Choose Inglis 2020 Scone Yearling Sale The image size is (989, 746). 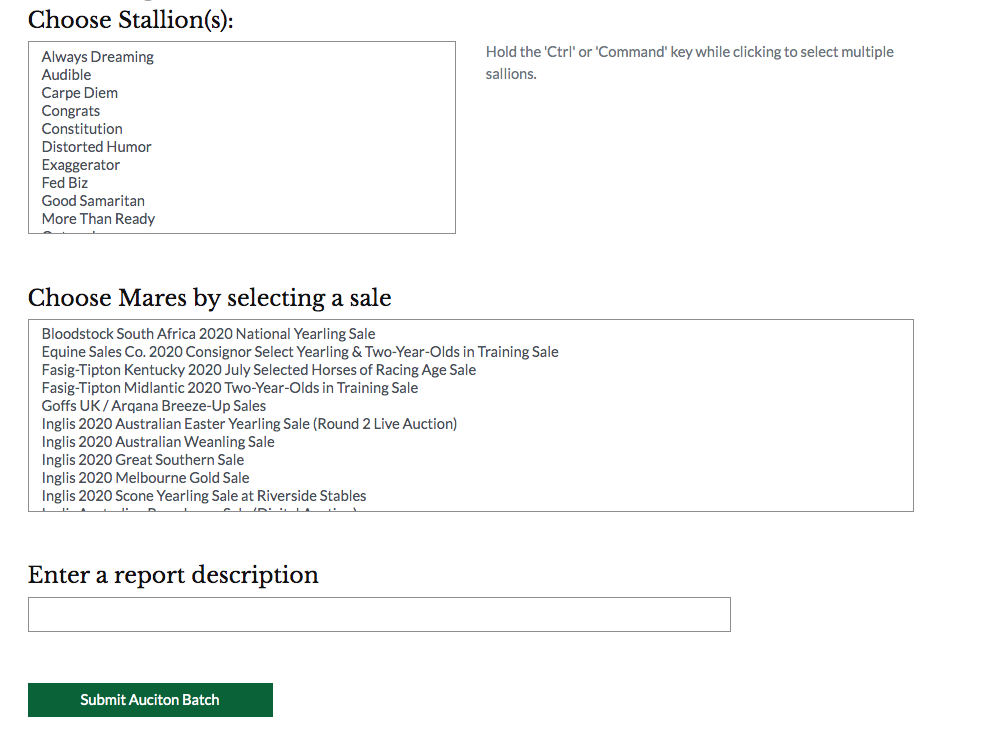pyautogui.click(x=204, y=496)
